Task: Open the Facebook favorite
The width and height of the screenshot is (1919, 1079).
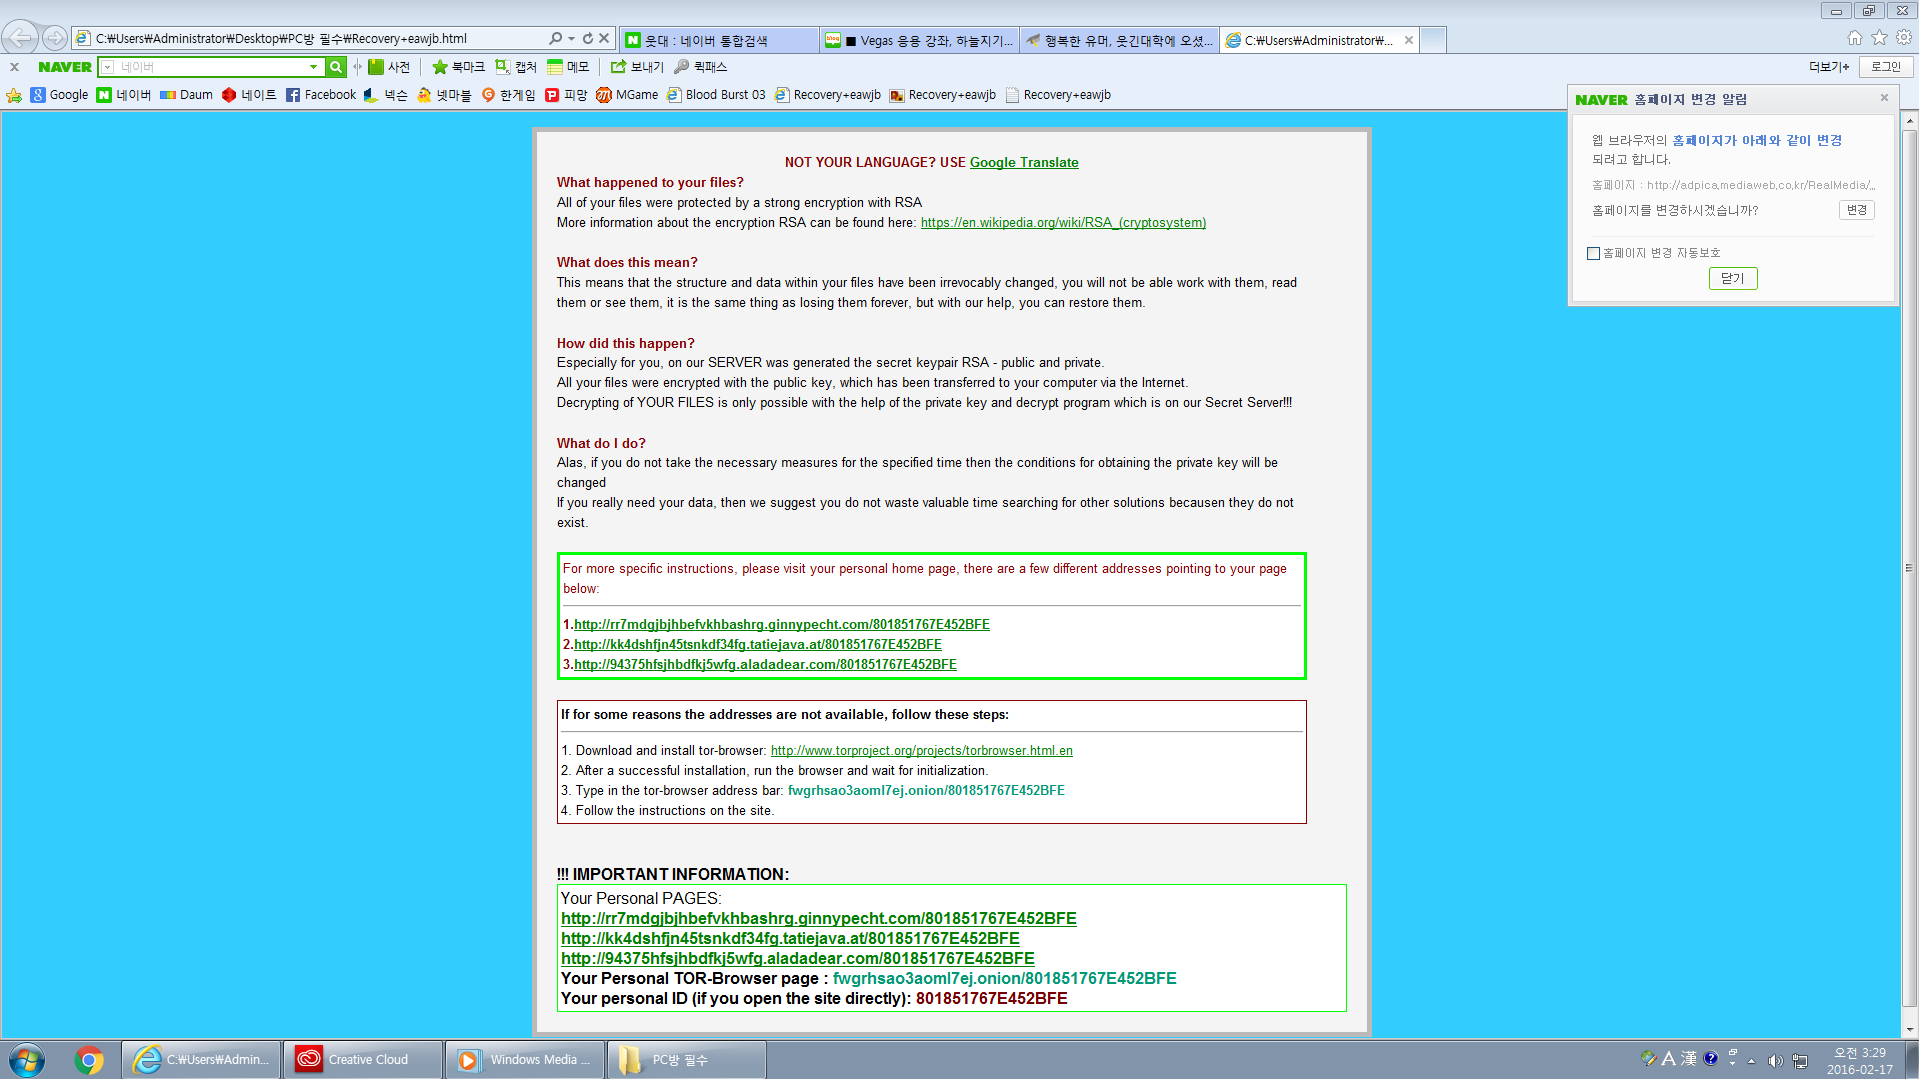Action: click(321, 95)
